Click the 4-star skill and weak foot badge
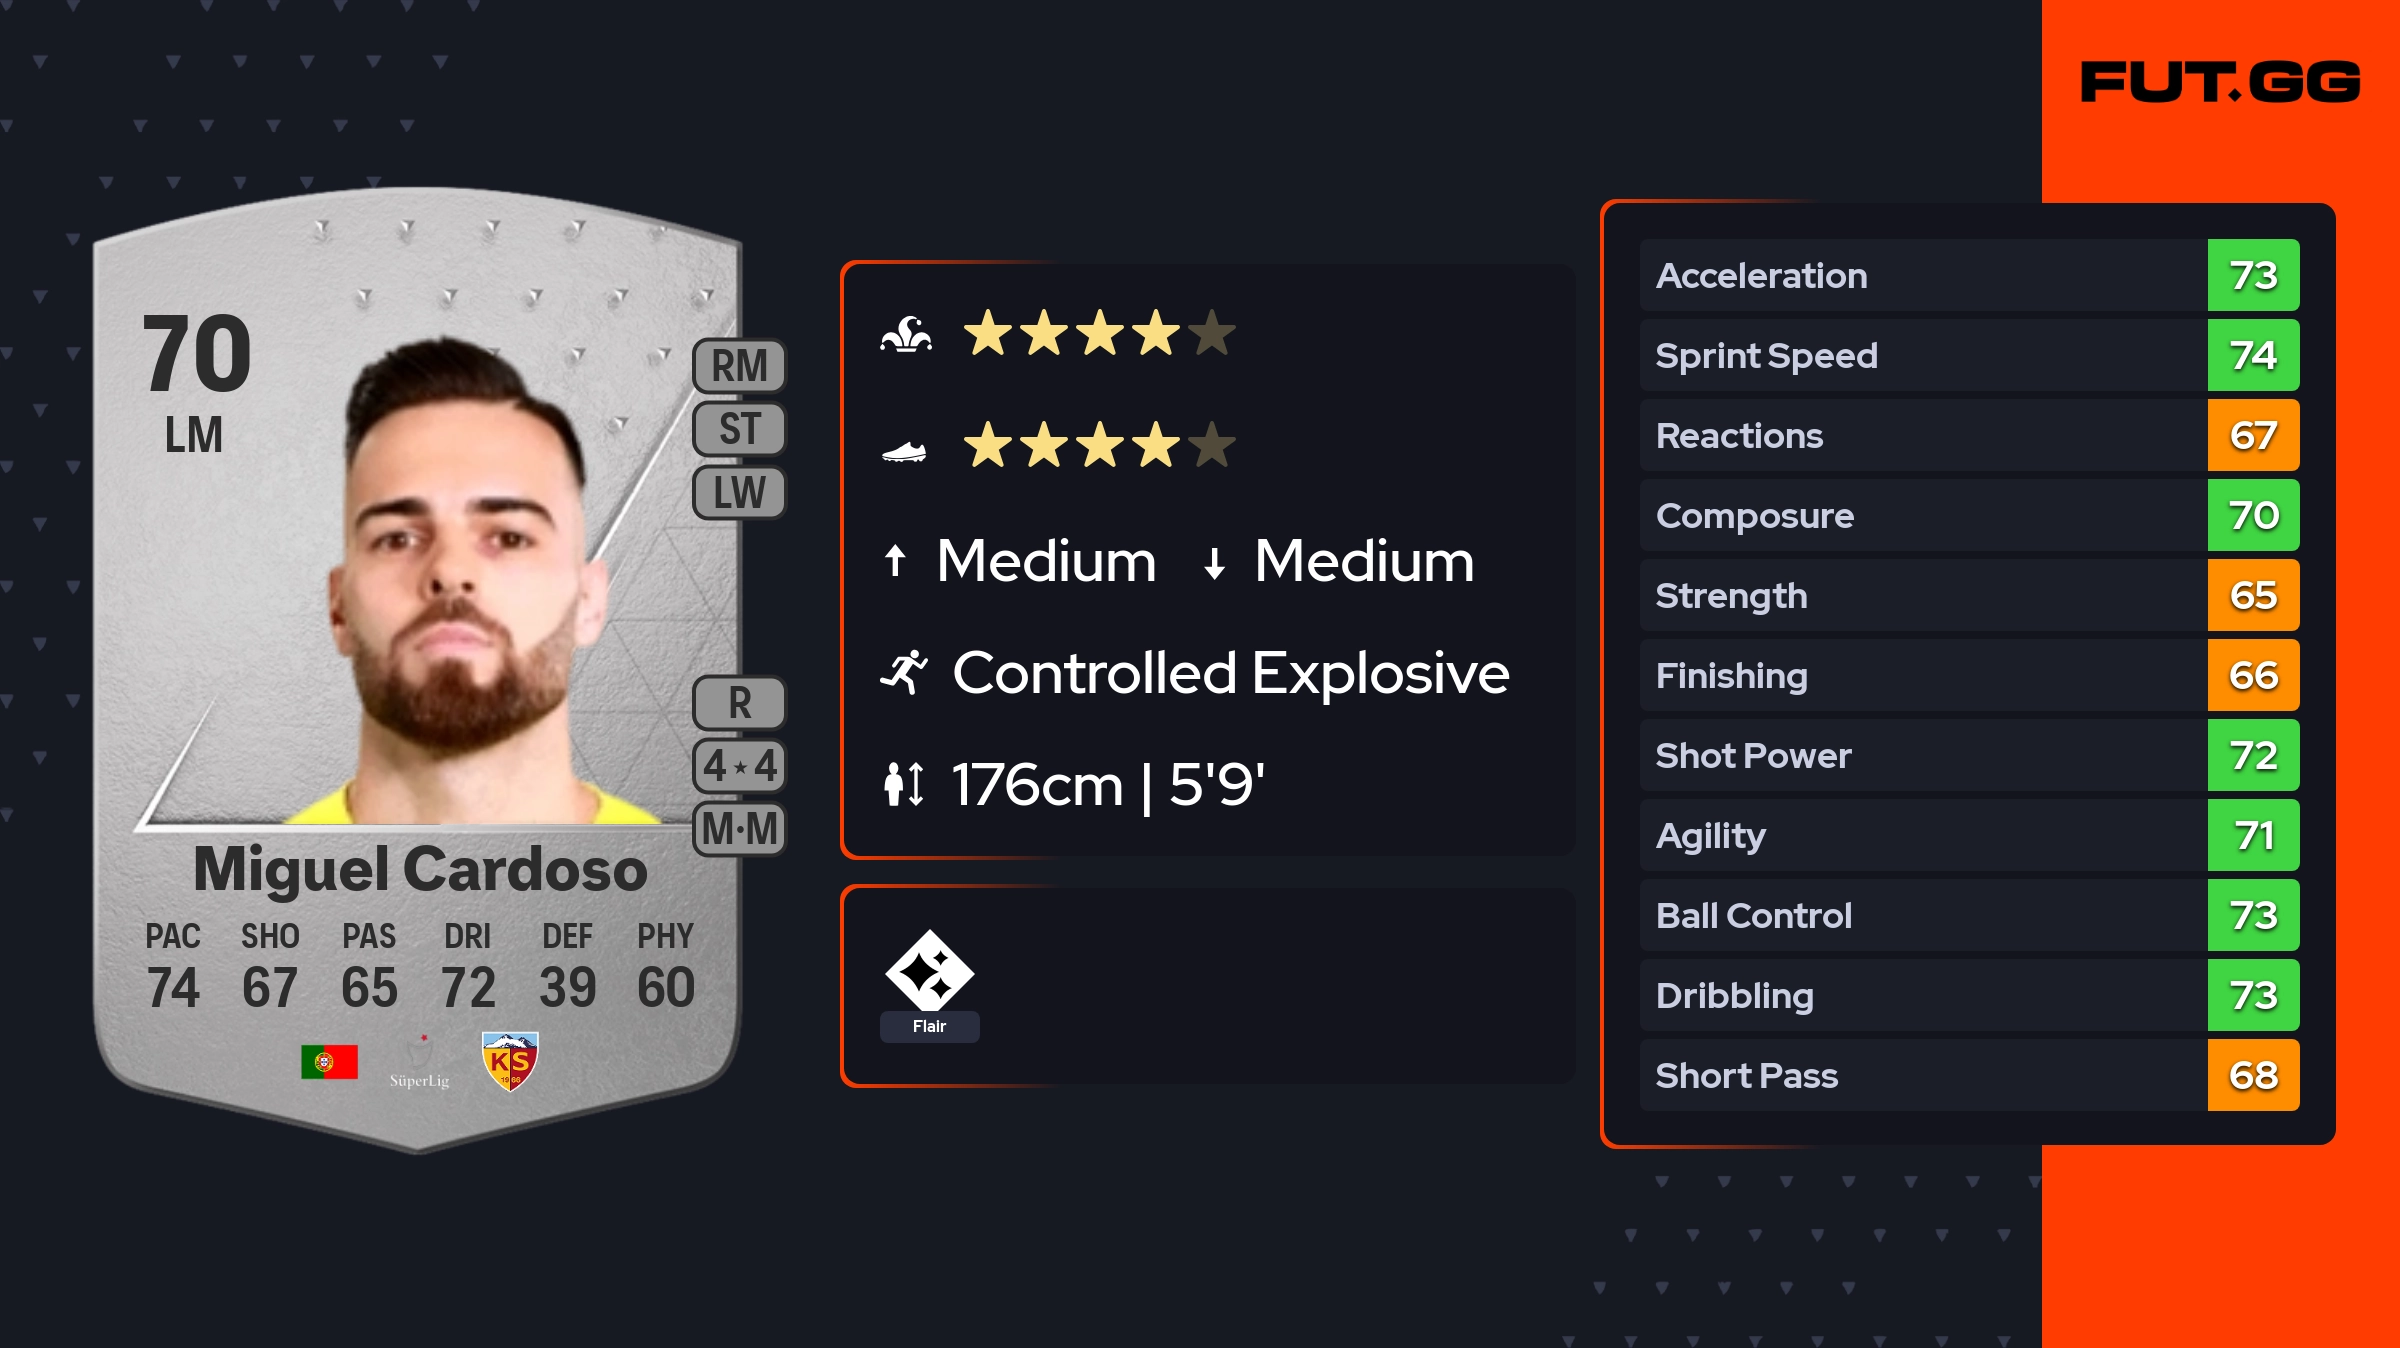The image size is (2400, 1348). [739, 766]
